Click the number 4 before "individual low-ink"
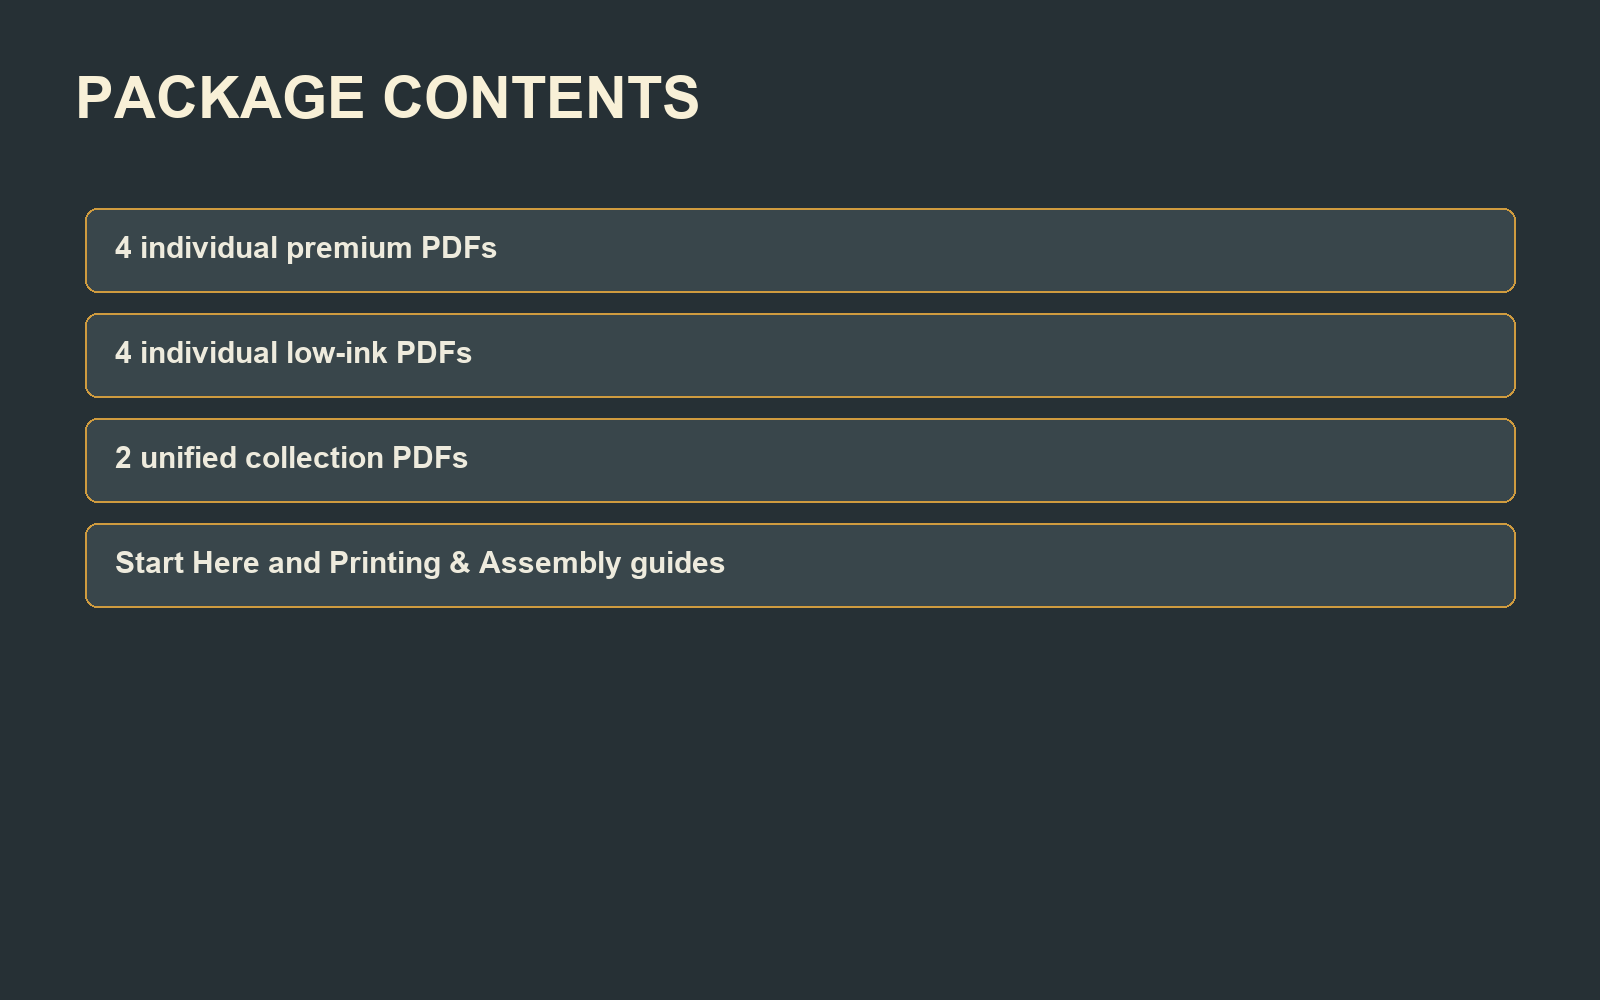Screen dimensions: 1600x1000 (x=123, y=353)
